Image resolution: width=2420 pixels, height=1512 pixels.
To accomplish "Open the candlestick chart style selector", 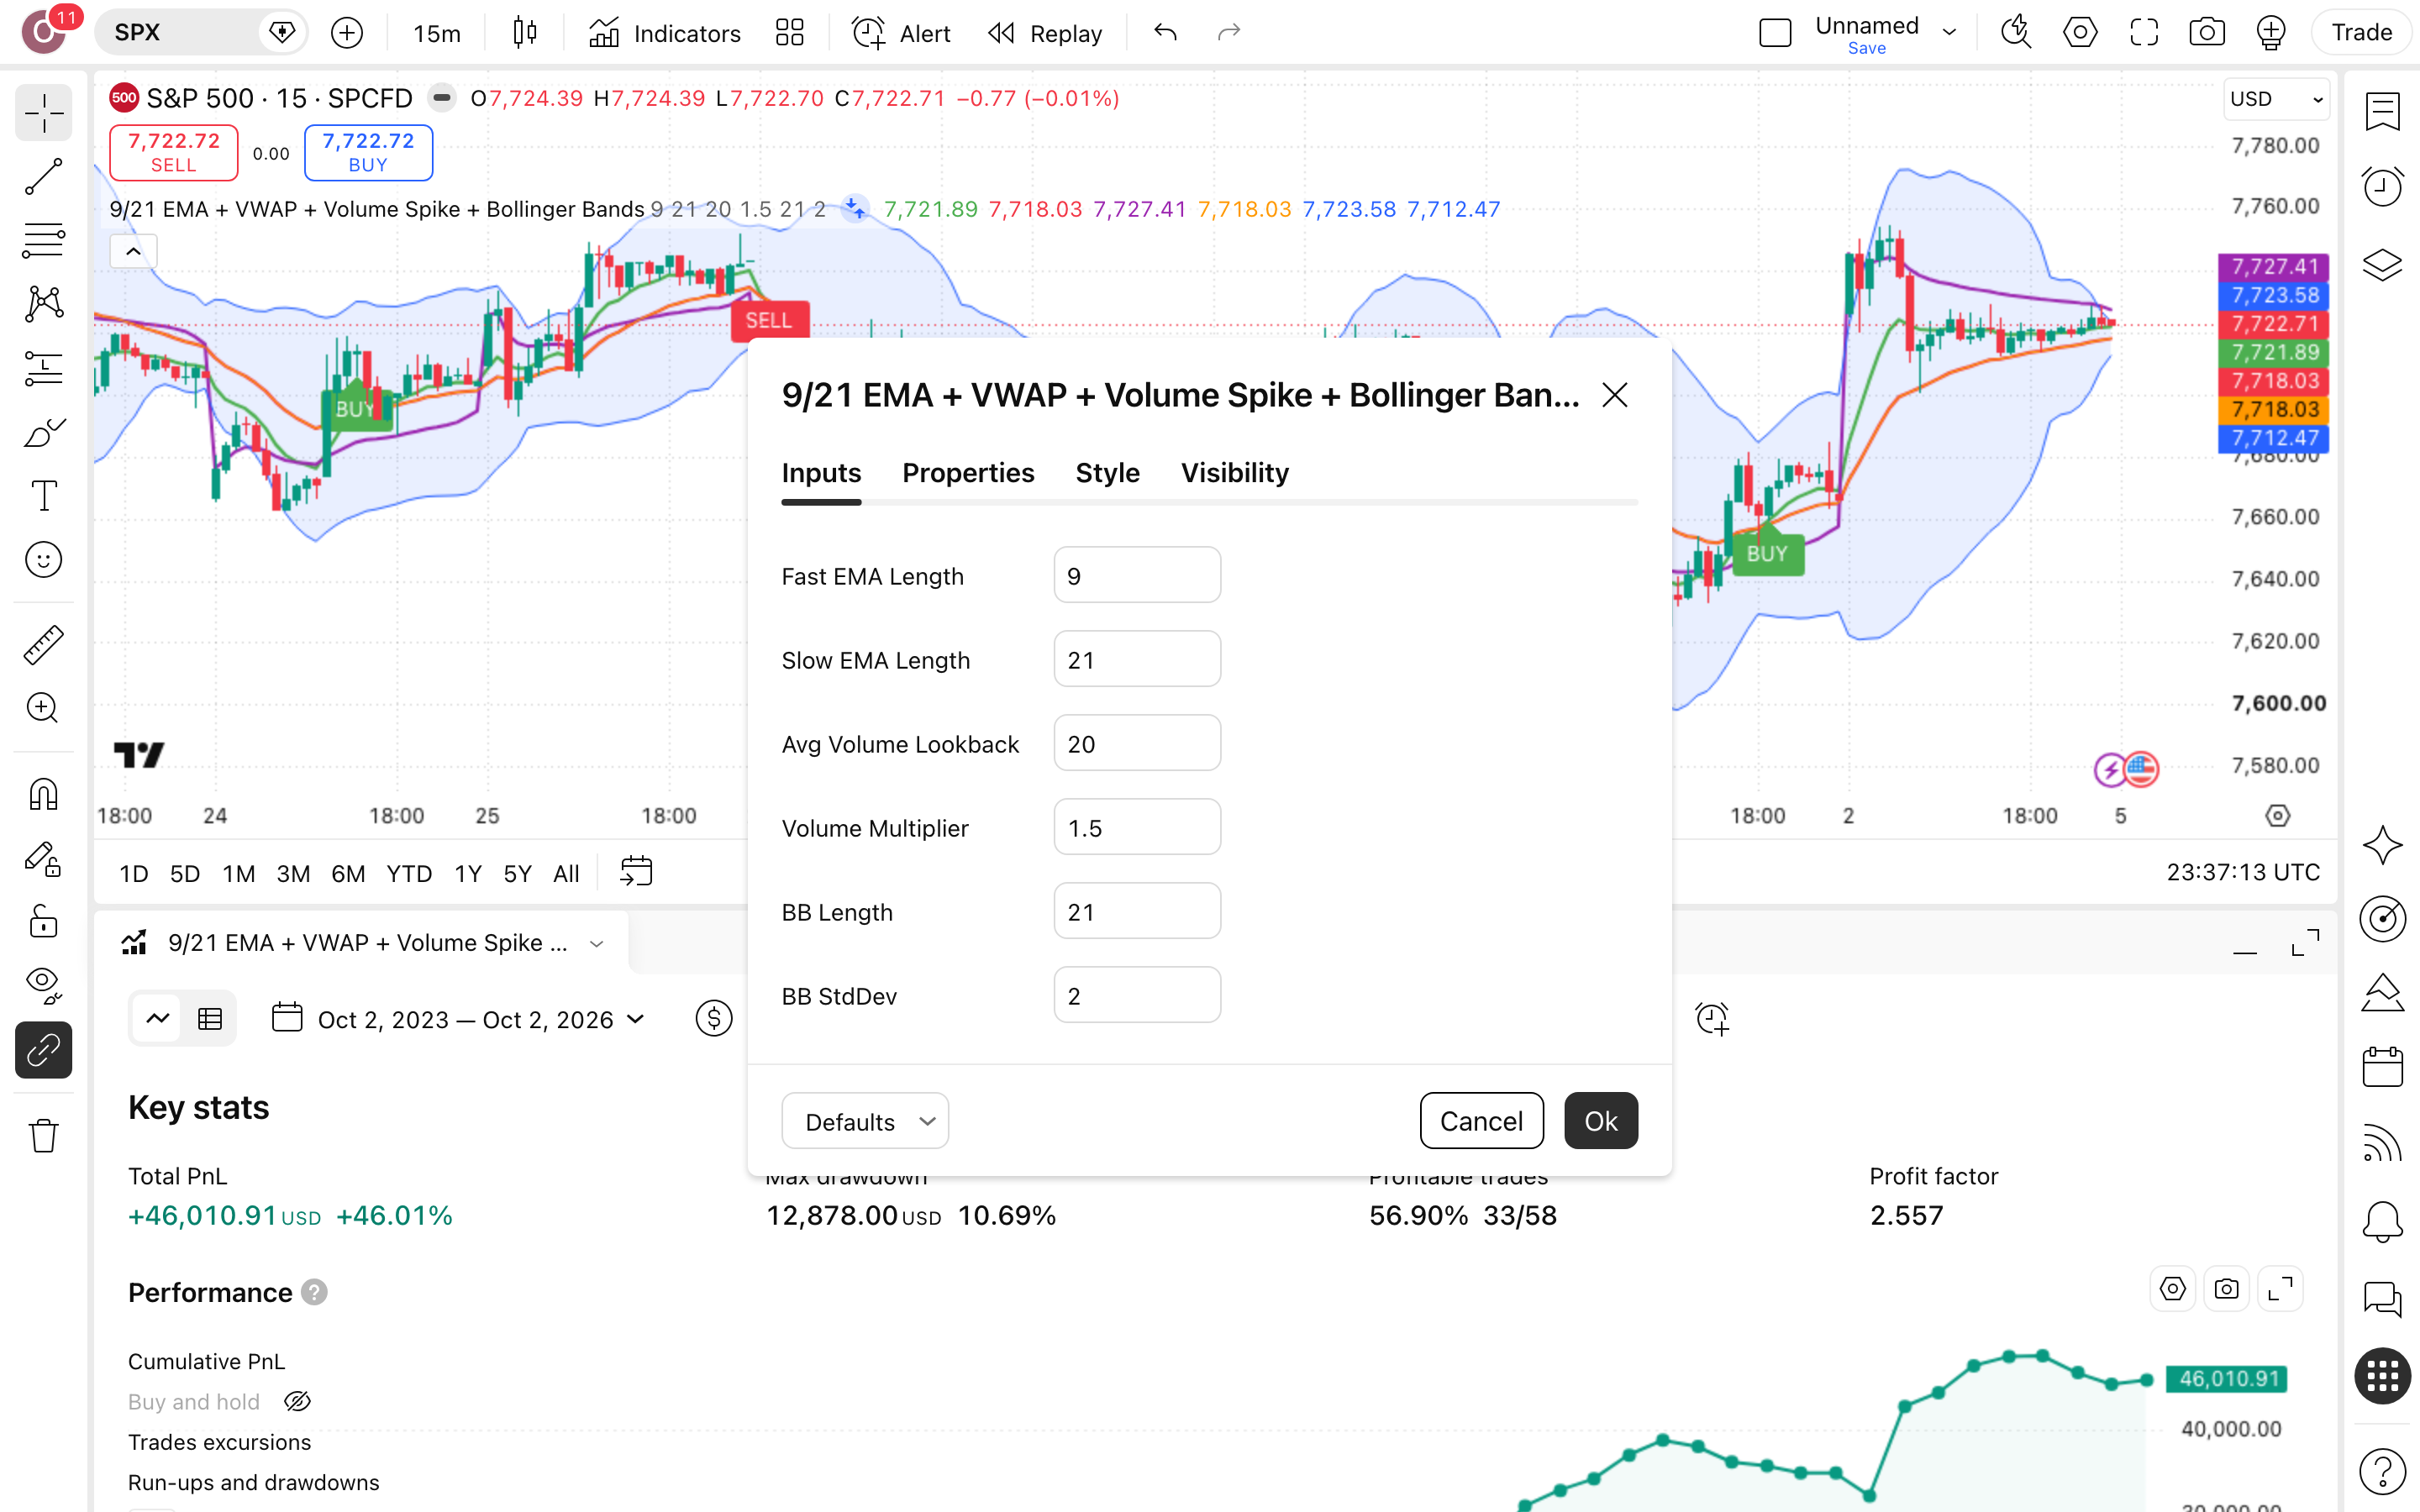I will (x=524, y=33).
